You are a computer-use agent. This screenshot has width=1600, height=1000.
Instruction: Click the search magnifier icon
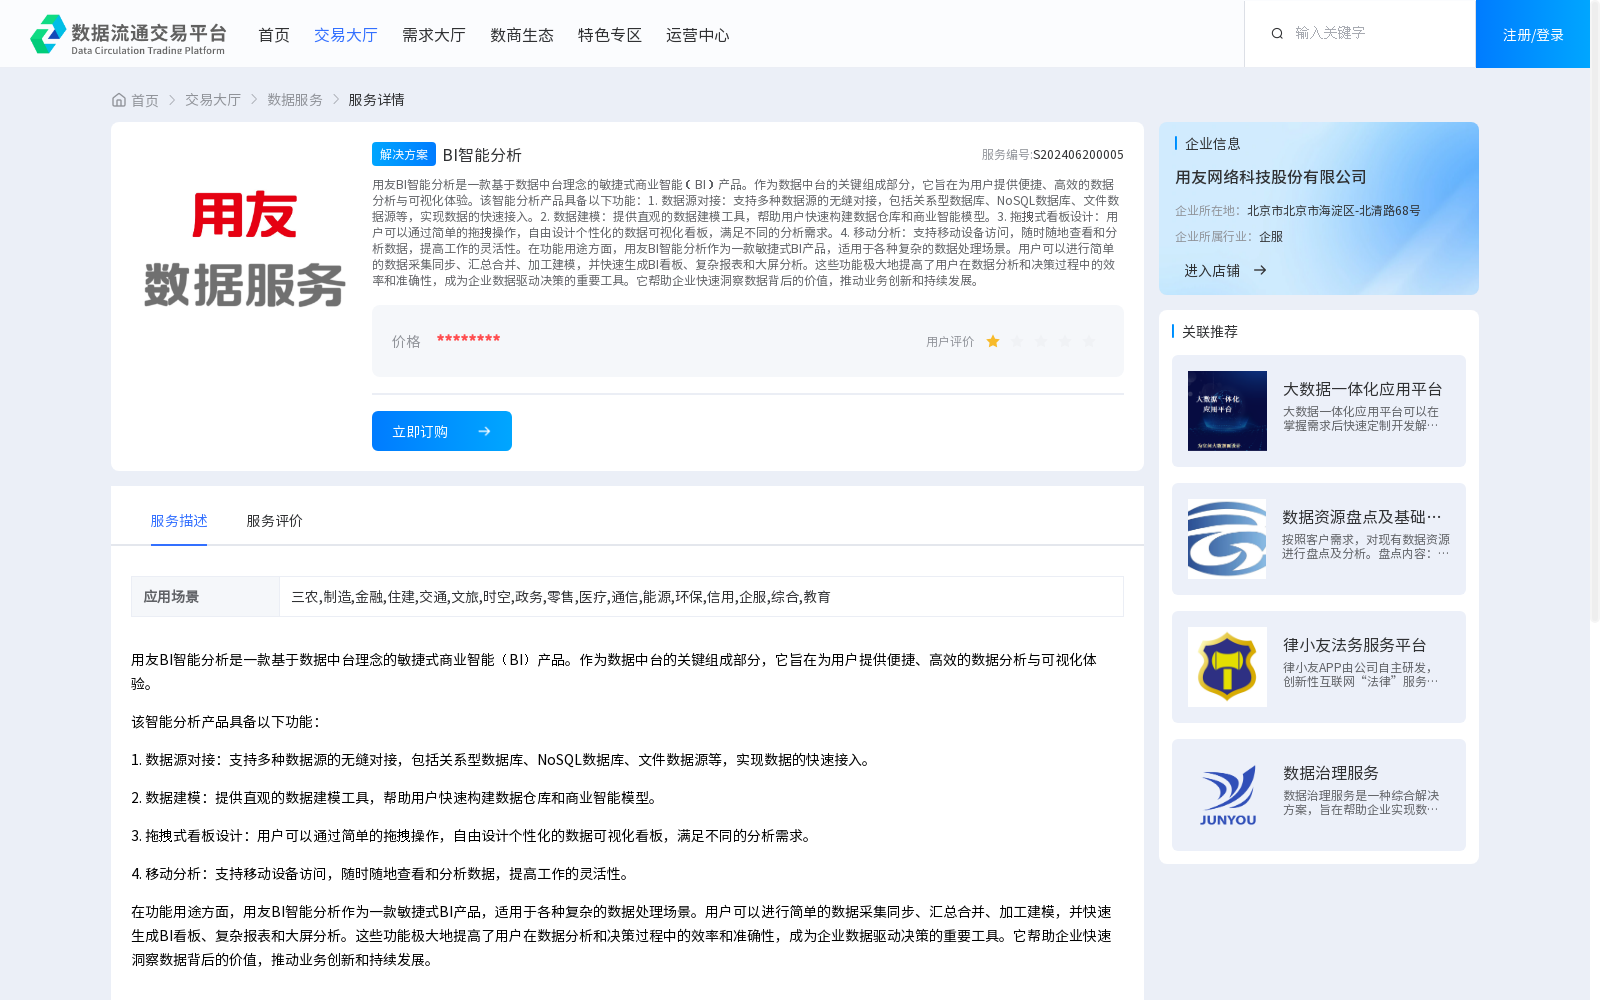pos(1277,33)
